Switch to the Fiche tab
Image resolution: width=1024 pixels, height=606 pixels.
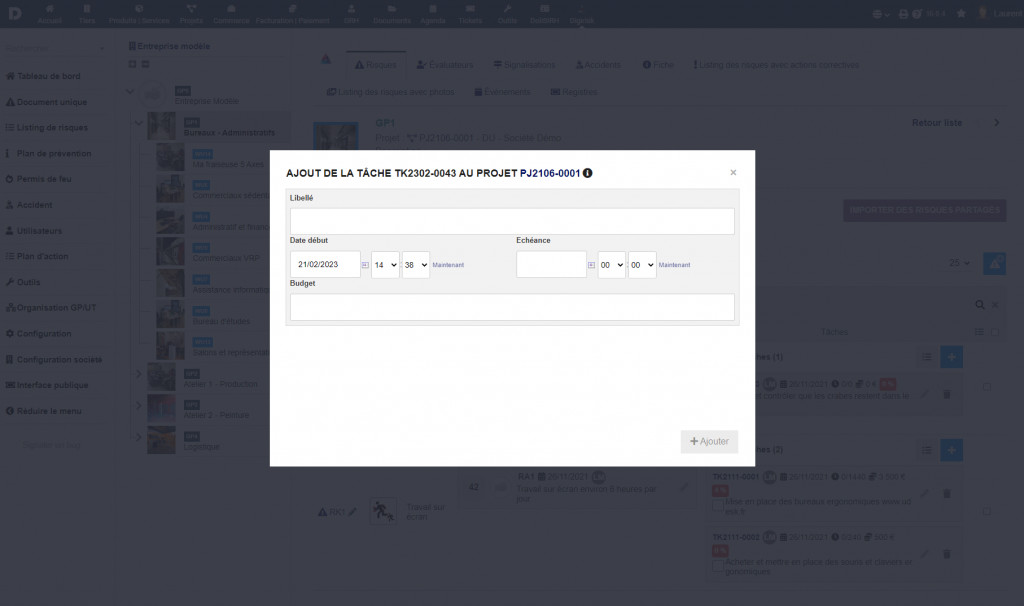tap(658, 65)
